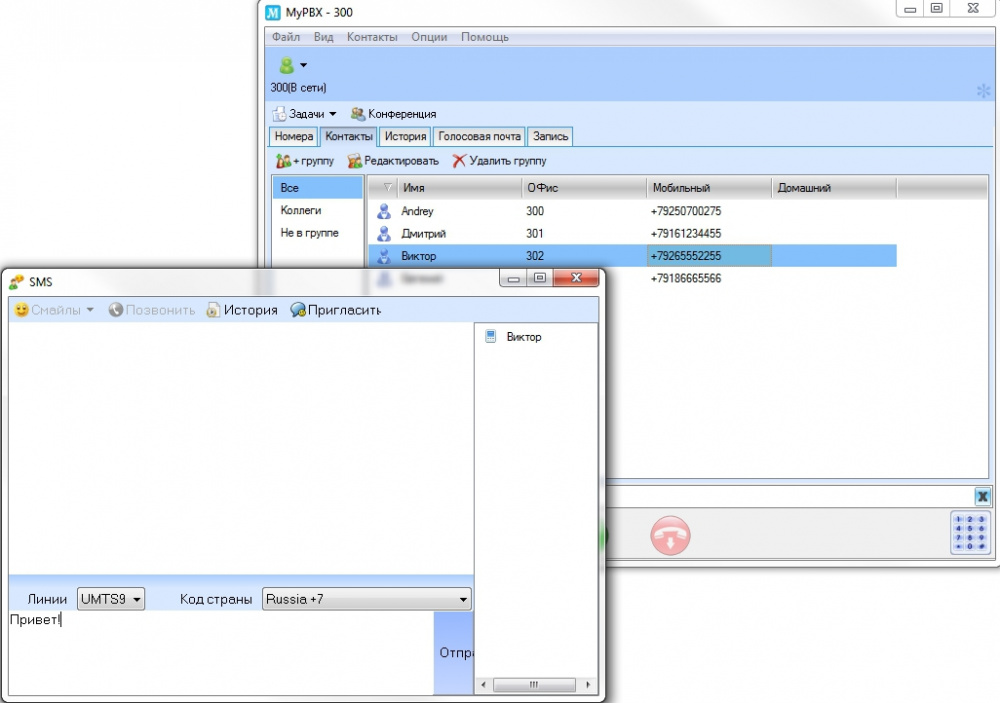Open История in SMS toolbar
Viewport: 1000px width, 703px height.
[242, 310]
